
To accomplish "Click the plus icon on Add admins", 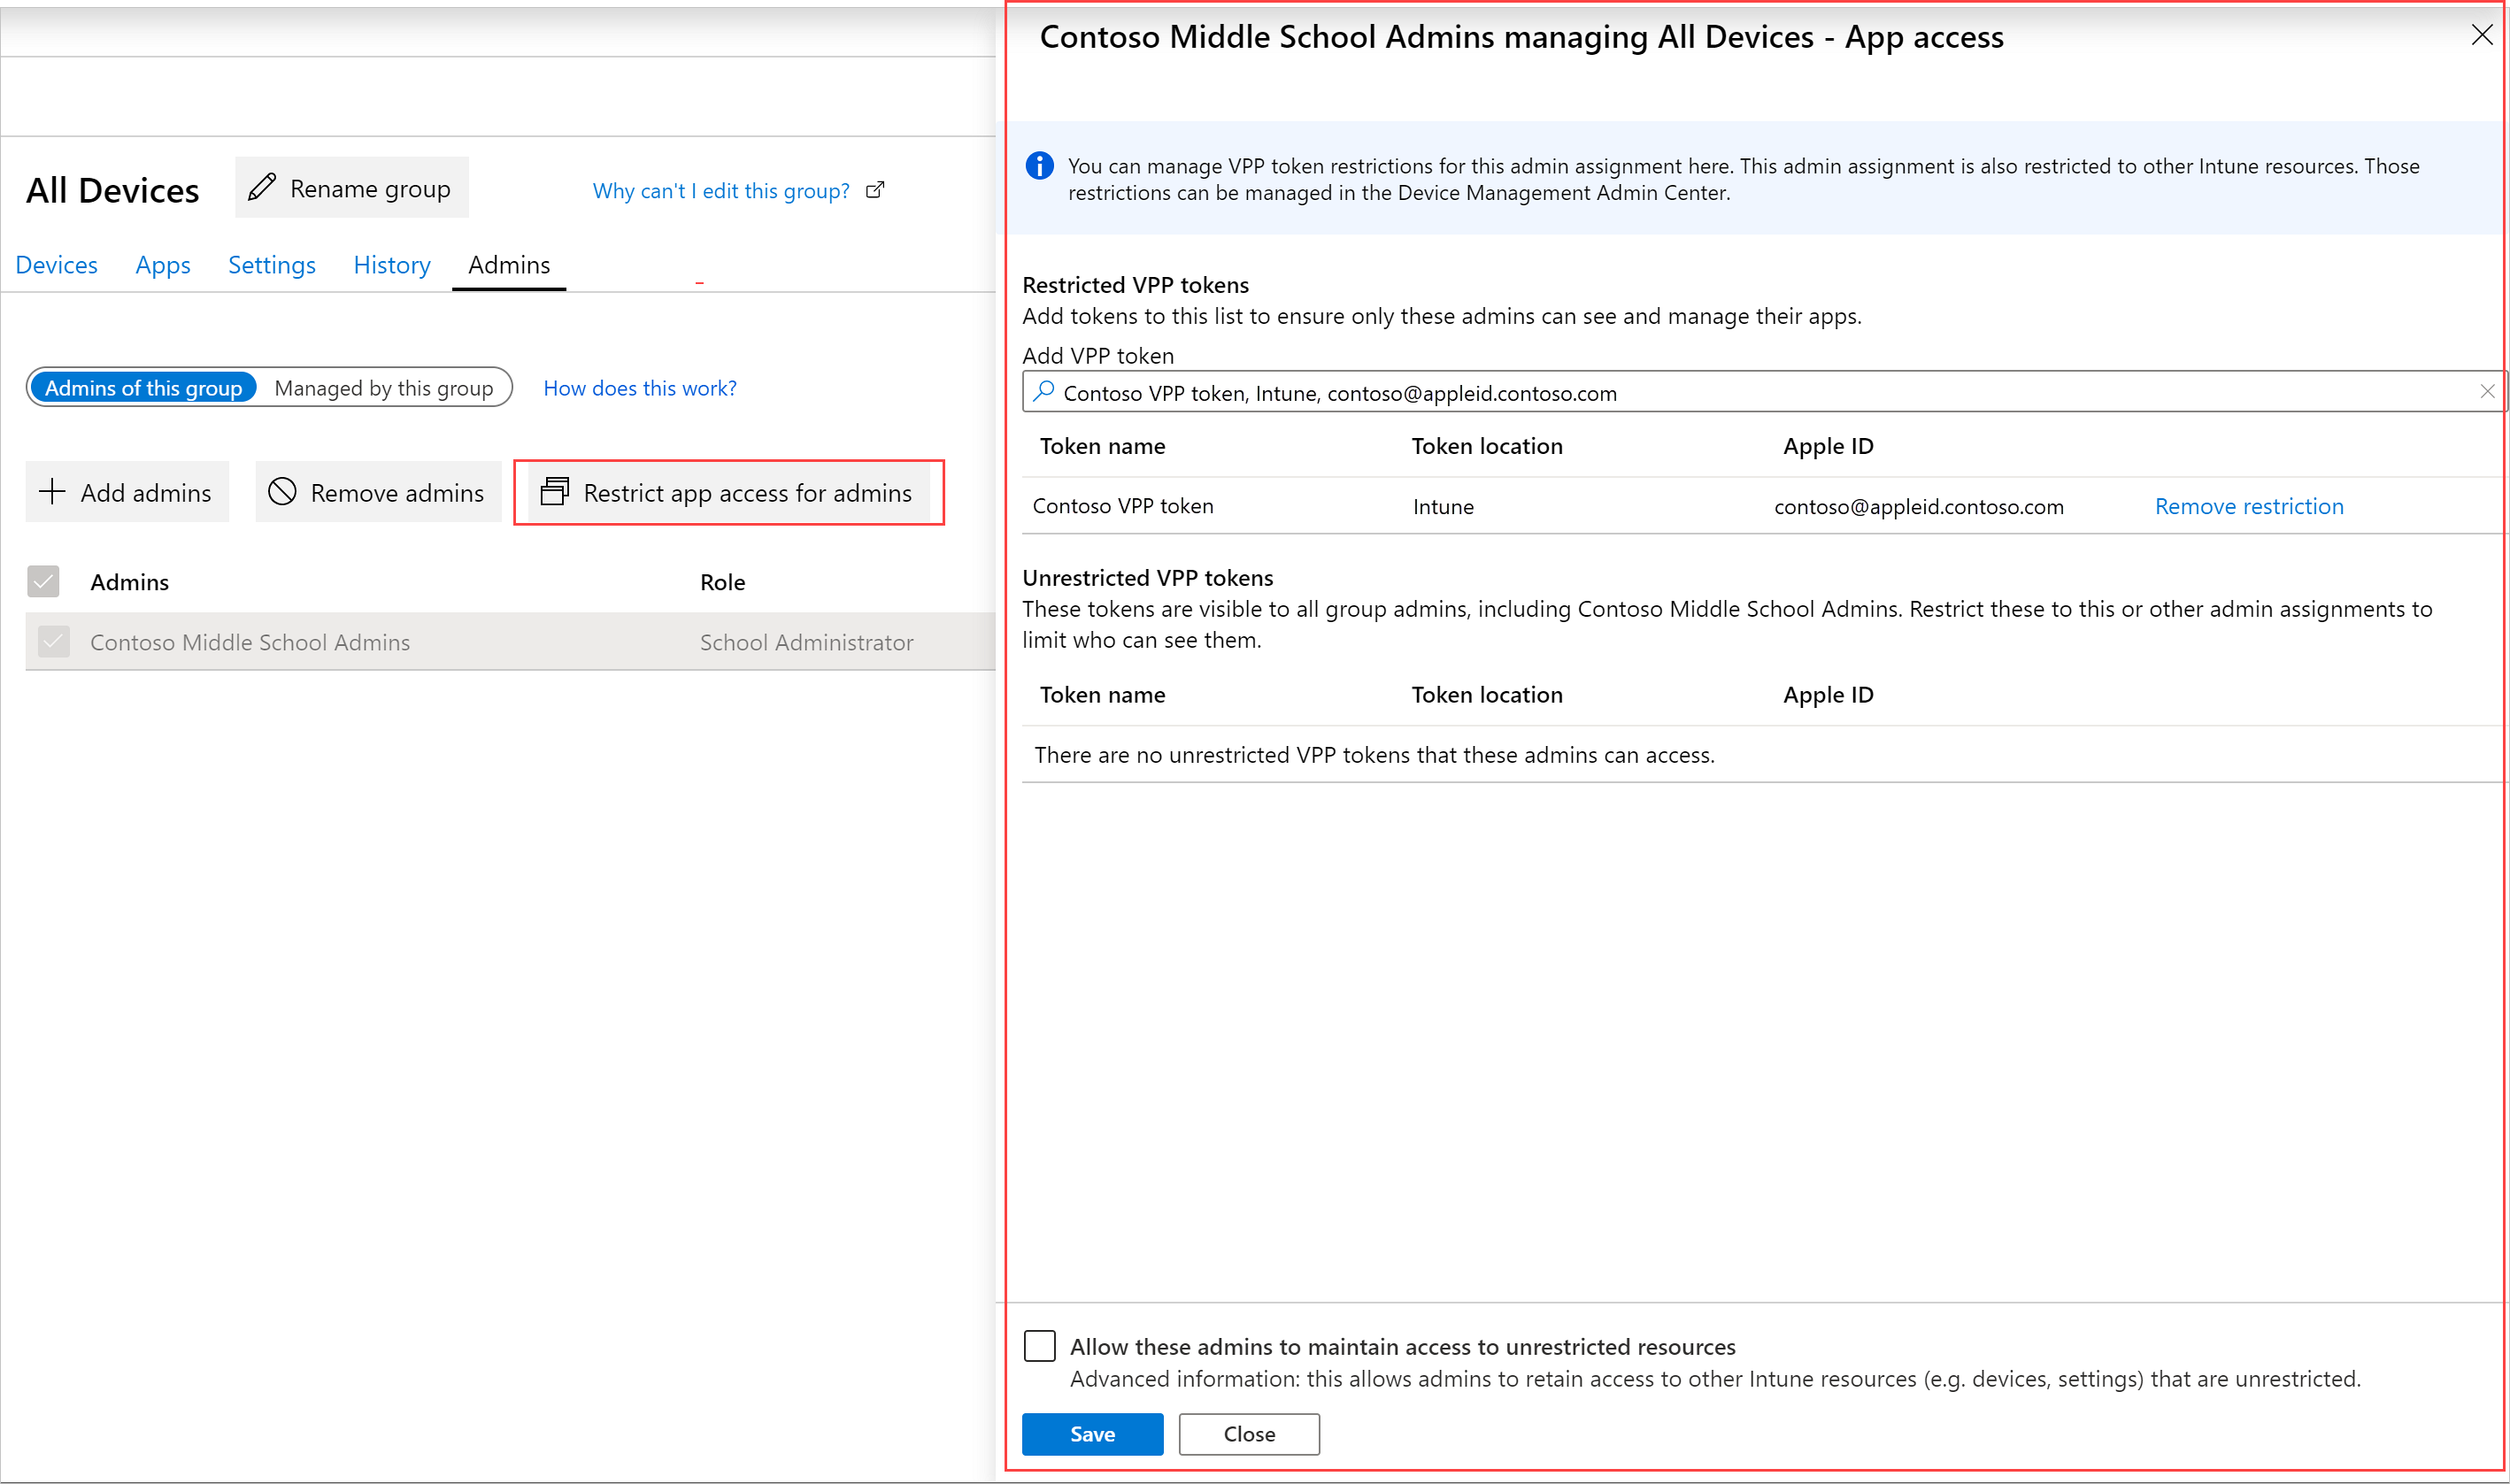I will 52,491.
